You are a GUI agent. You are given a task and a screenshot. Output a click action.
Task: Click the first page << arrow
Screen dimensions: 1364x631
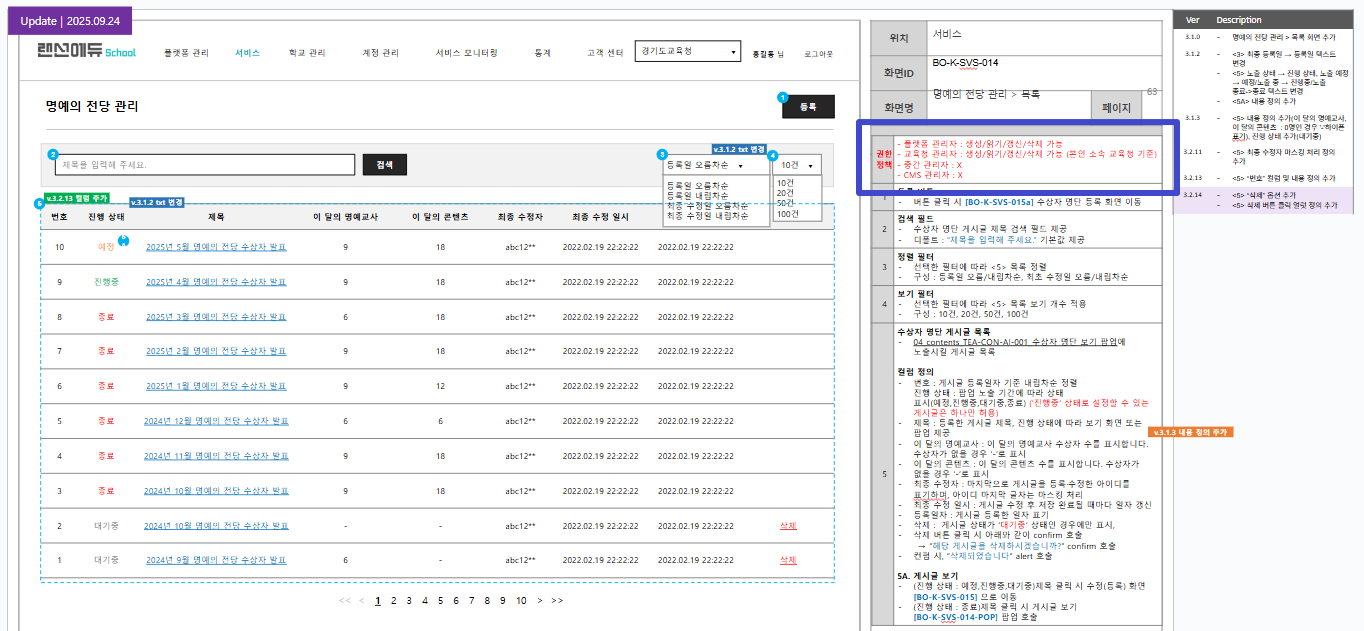click(345, 601)
